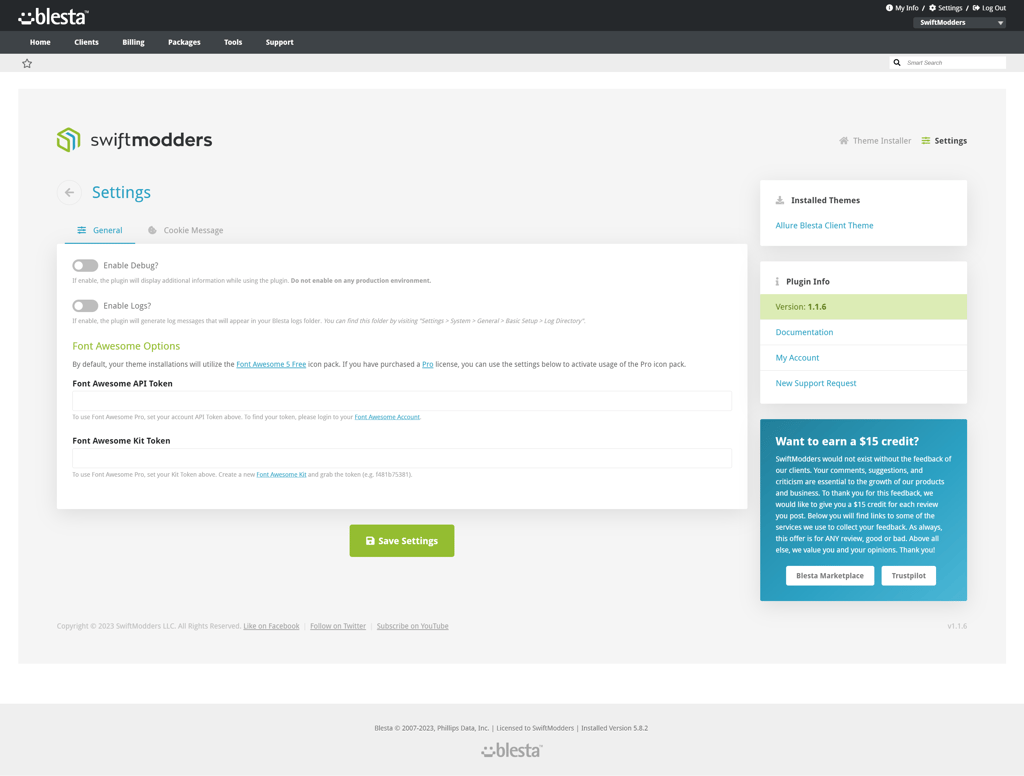Click the Theme Installer home icon
The height and width of the screenshot is (776, 1024).
click(844, 140)
